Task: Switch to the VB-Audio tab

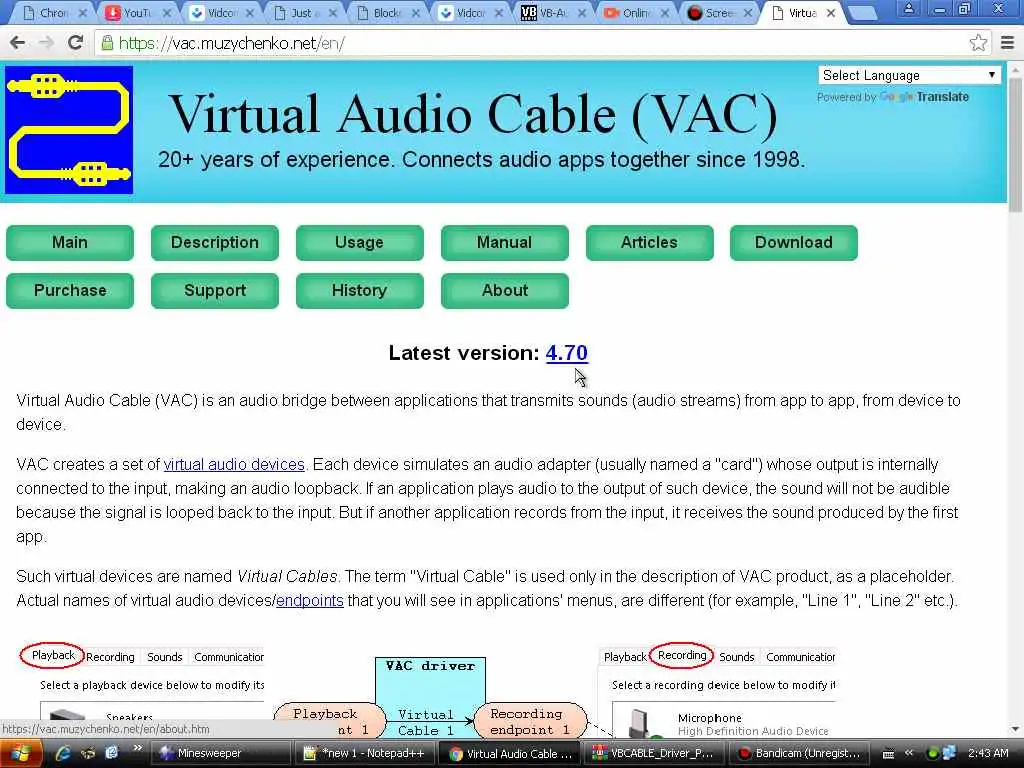Action: click(552, 13)
